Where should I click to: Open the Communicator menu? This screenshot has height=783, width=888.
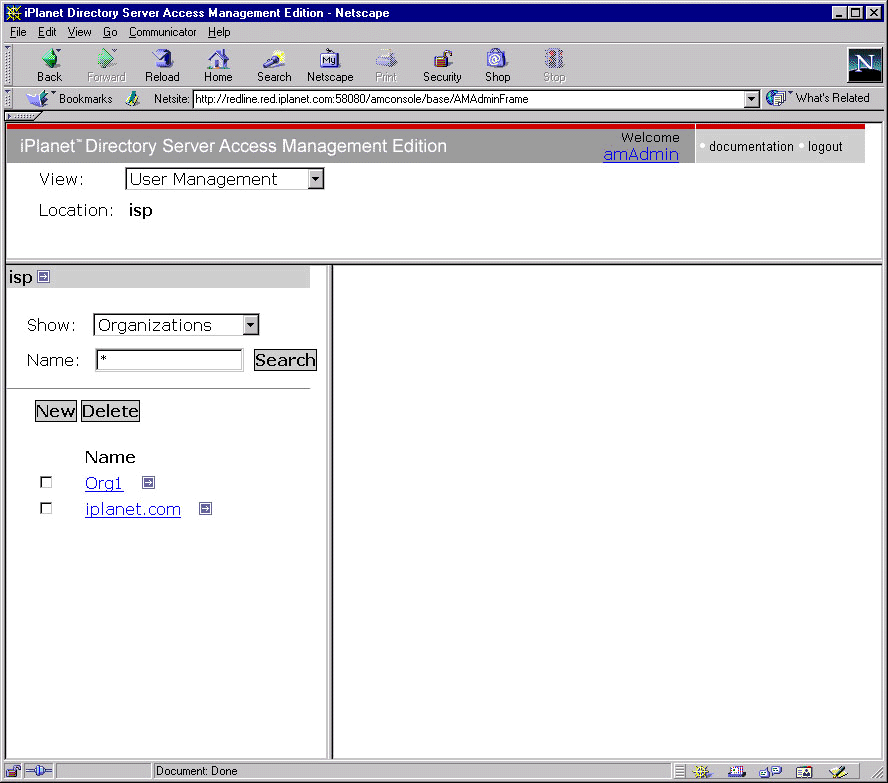click(163, 32)
